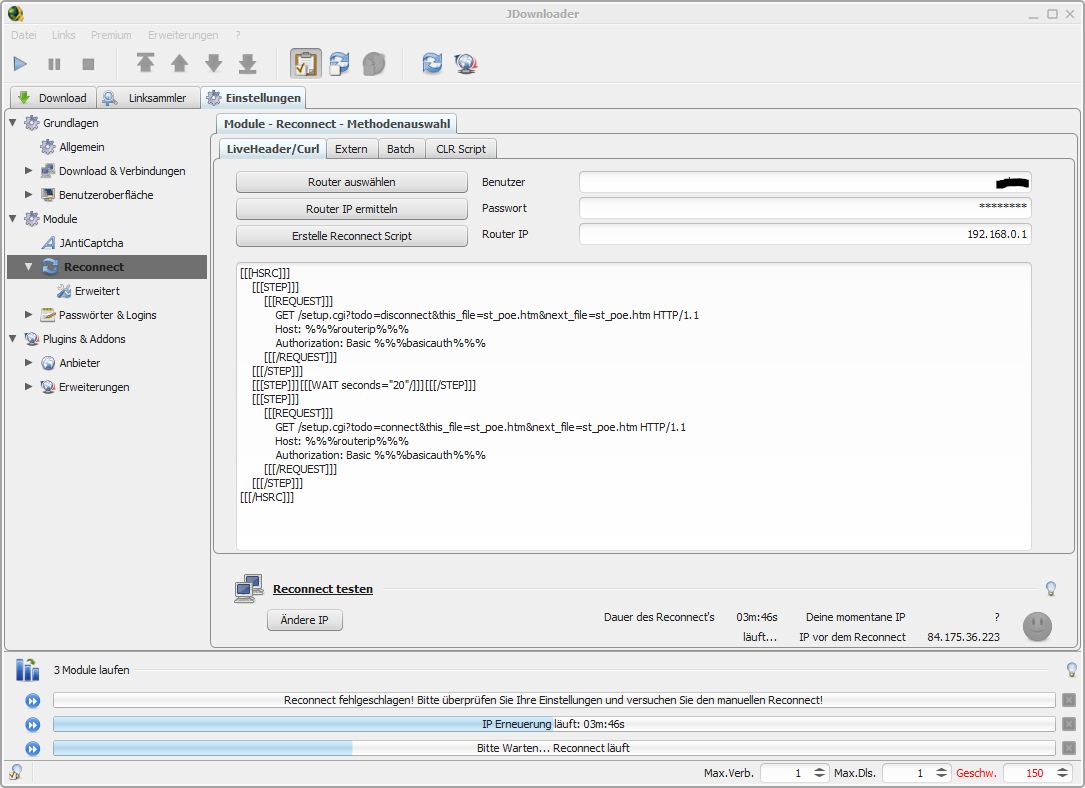Screen dimensions: 1085x788
Task: Expand the Benutzeroberfläche node
Action: 28,194
